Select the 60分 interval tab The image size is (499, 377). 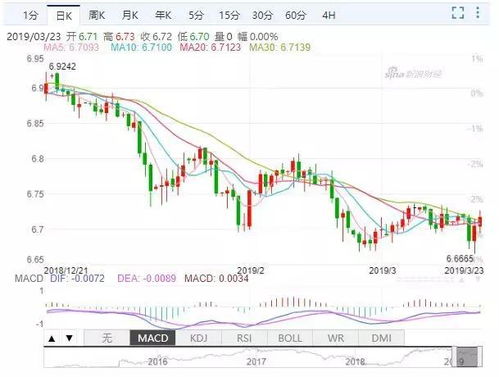(295, 15)
